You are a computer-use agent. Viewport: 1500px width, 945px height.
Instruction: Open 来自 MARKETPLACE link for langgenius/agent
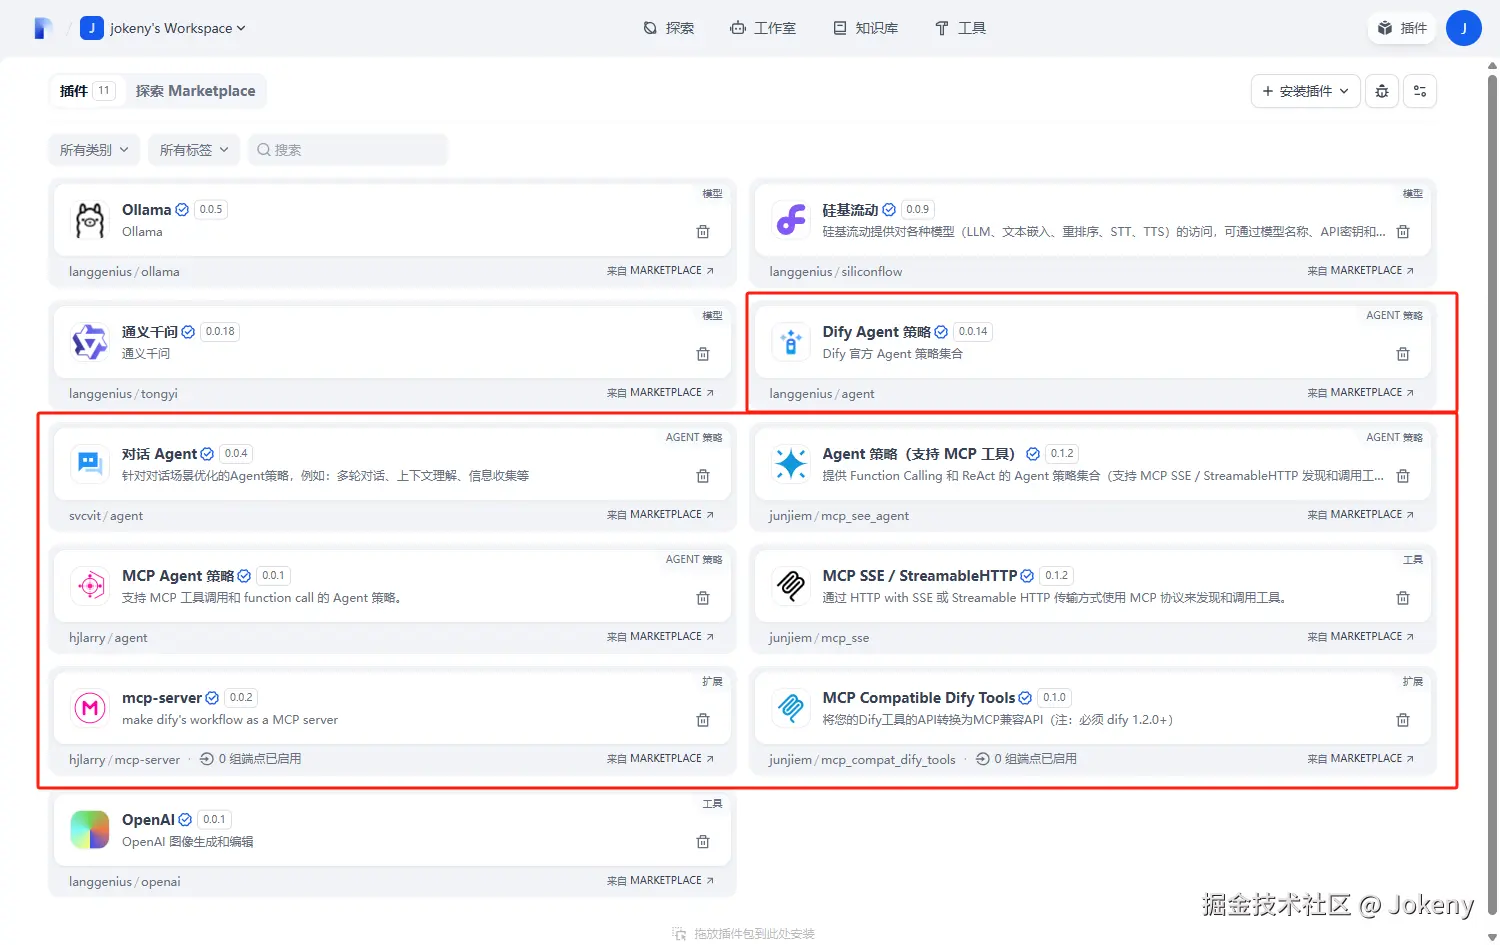pyautogui.click(x=1361, y=393)
